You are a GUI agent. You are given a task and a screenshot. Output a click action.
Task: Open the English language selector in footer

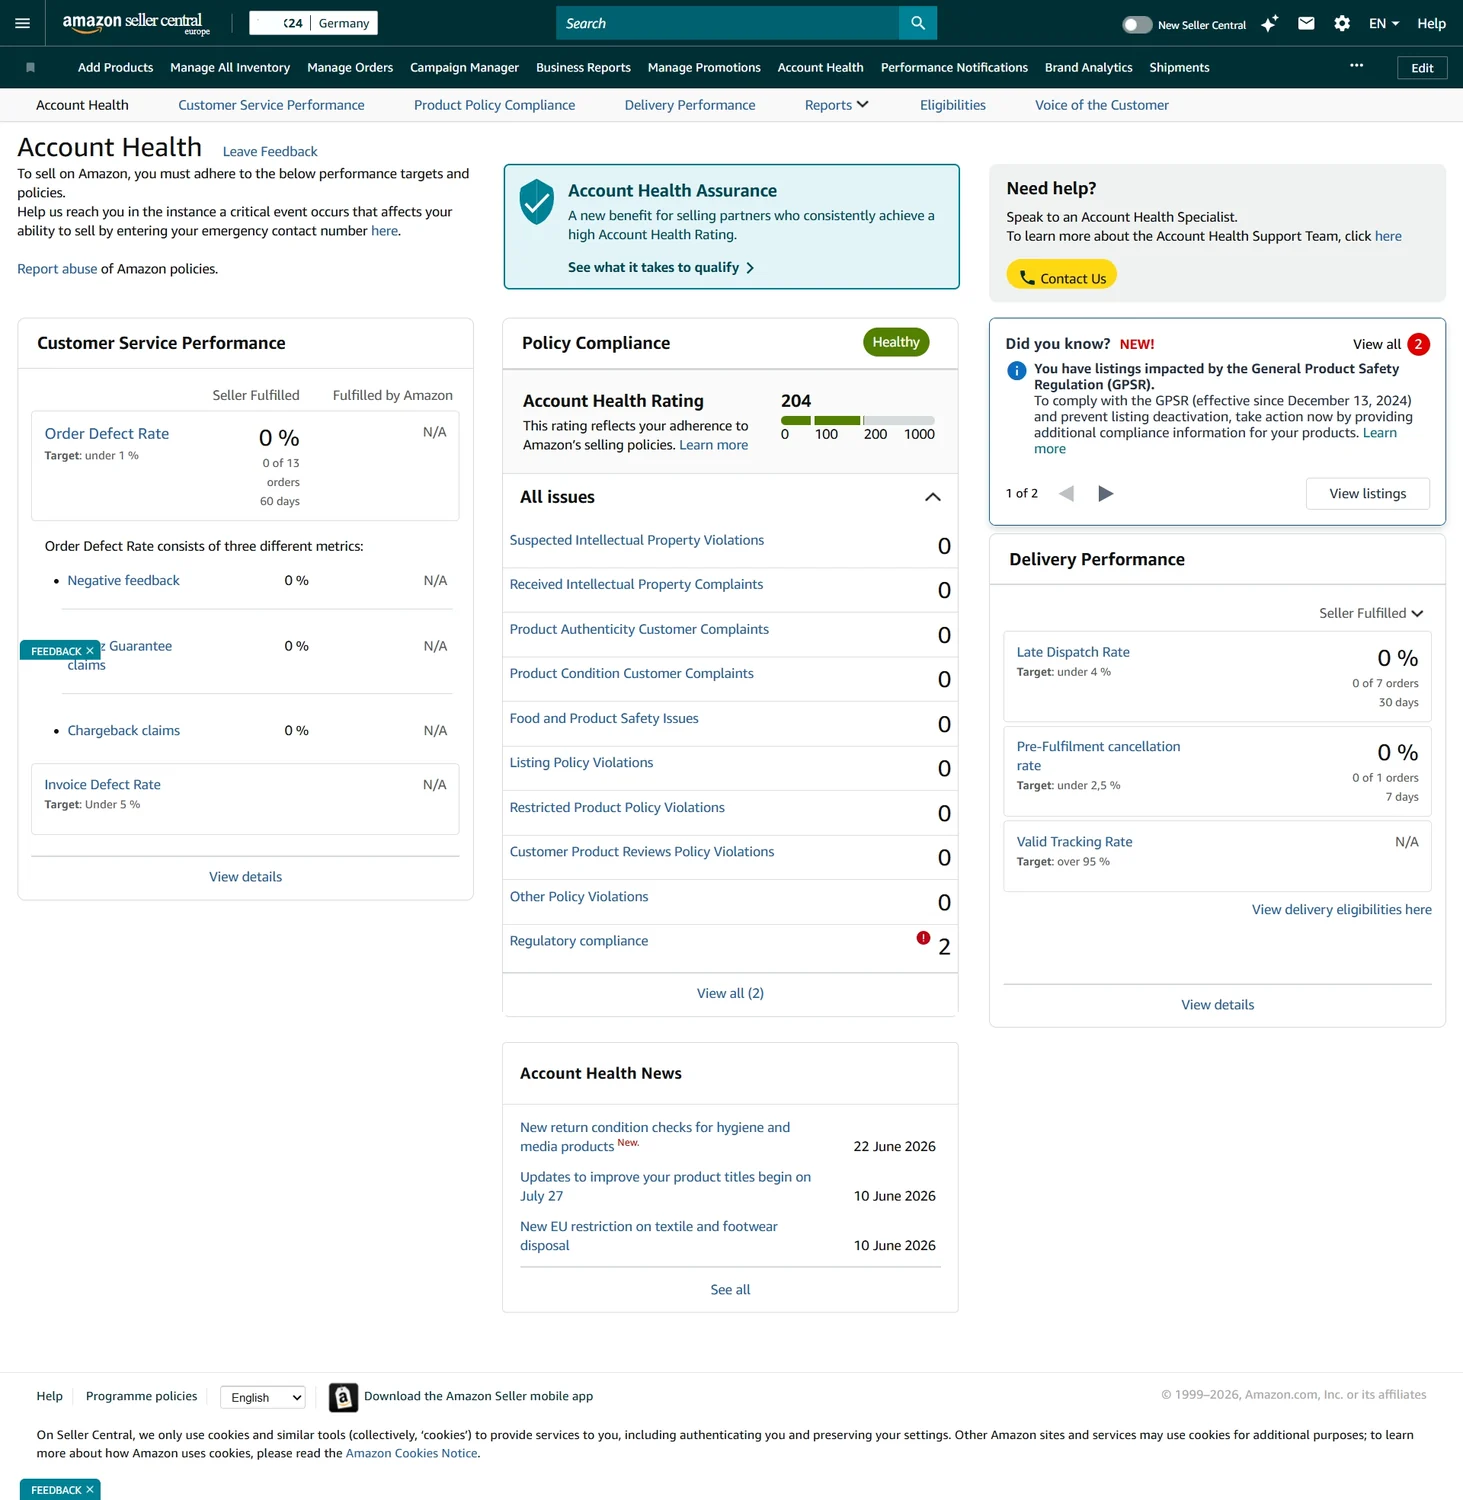pos(263,1397)
